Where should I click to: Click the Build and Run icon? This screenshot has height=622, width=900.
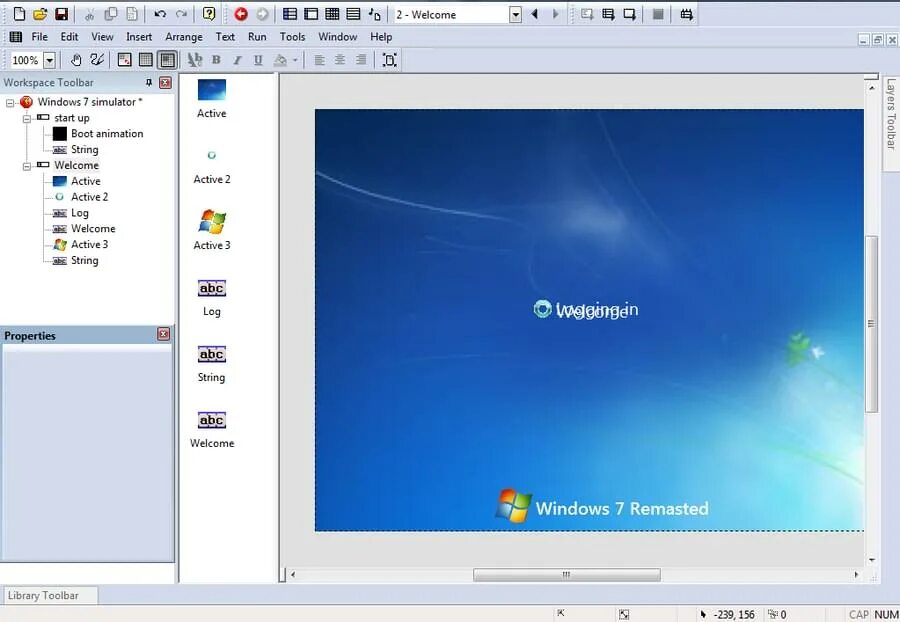[686, 14]
